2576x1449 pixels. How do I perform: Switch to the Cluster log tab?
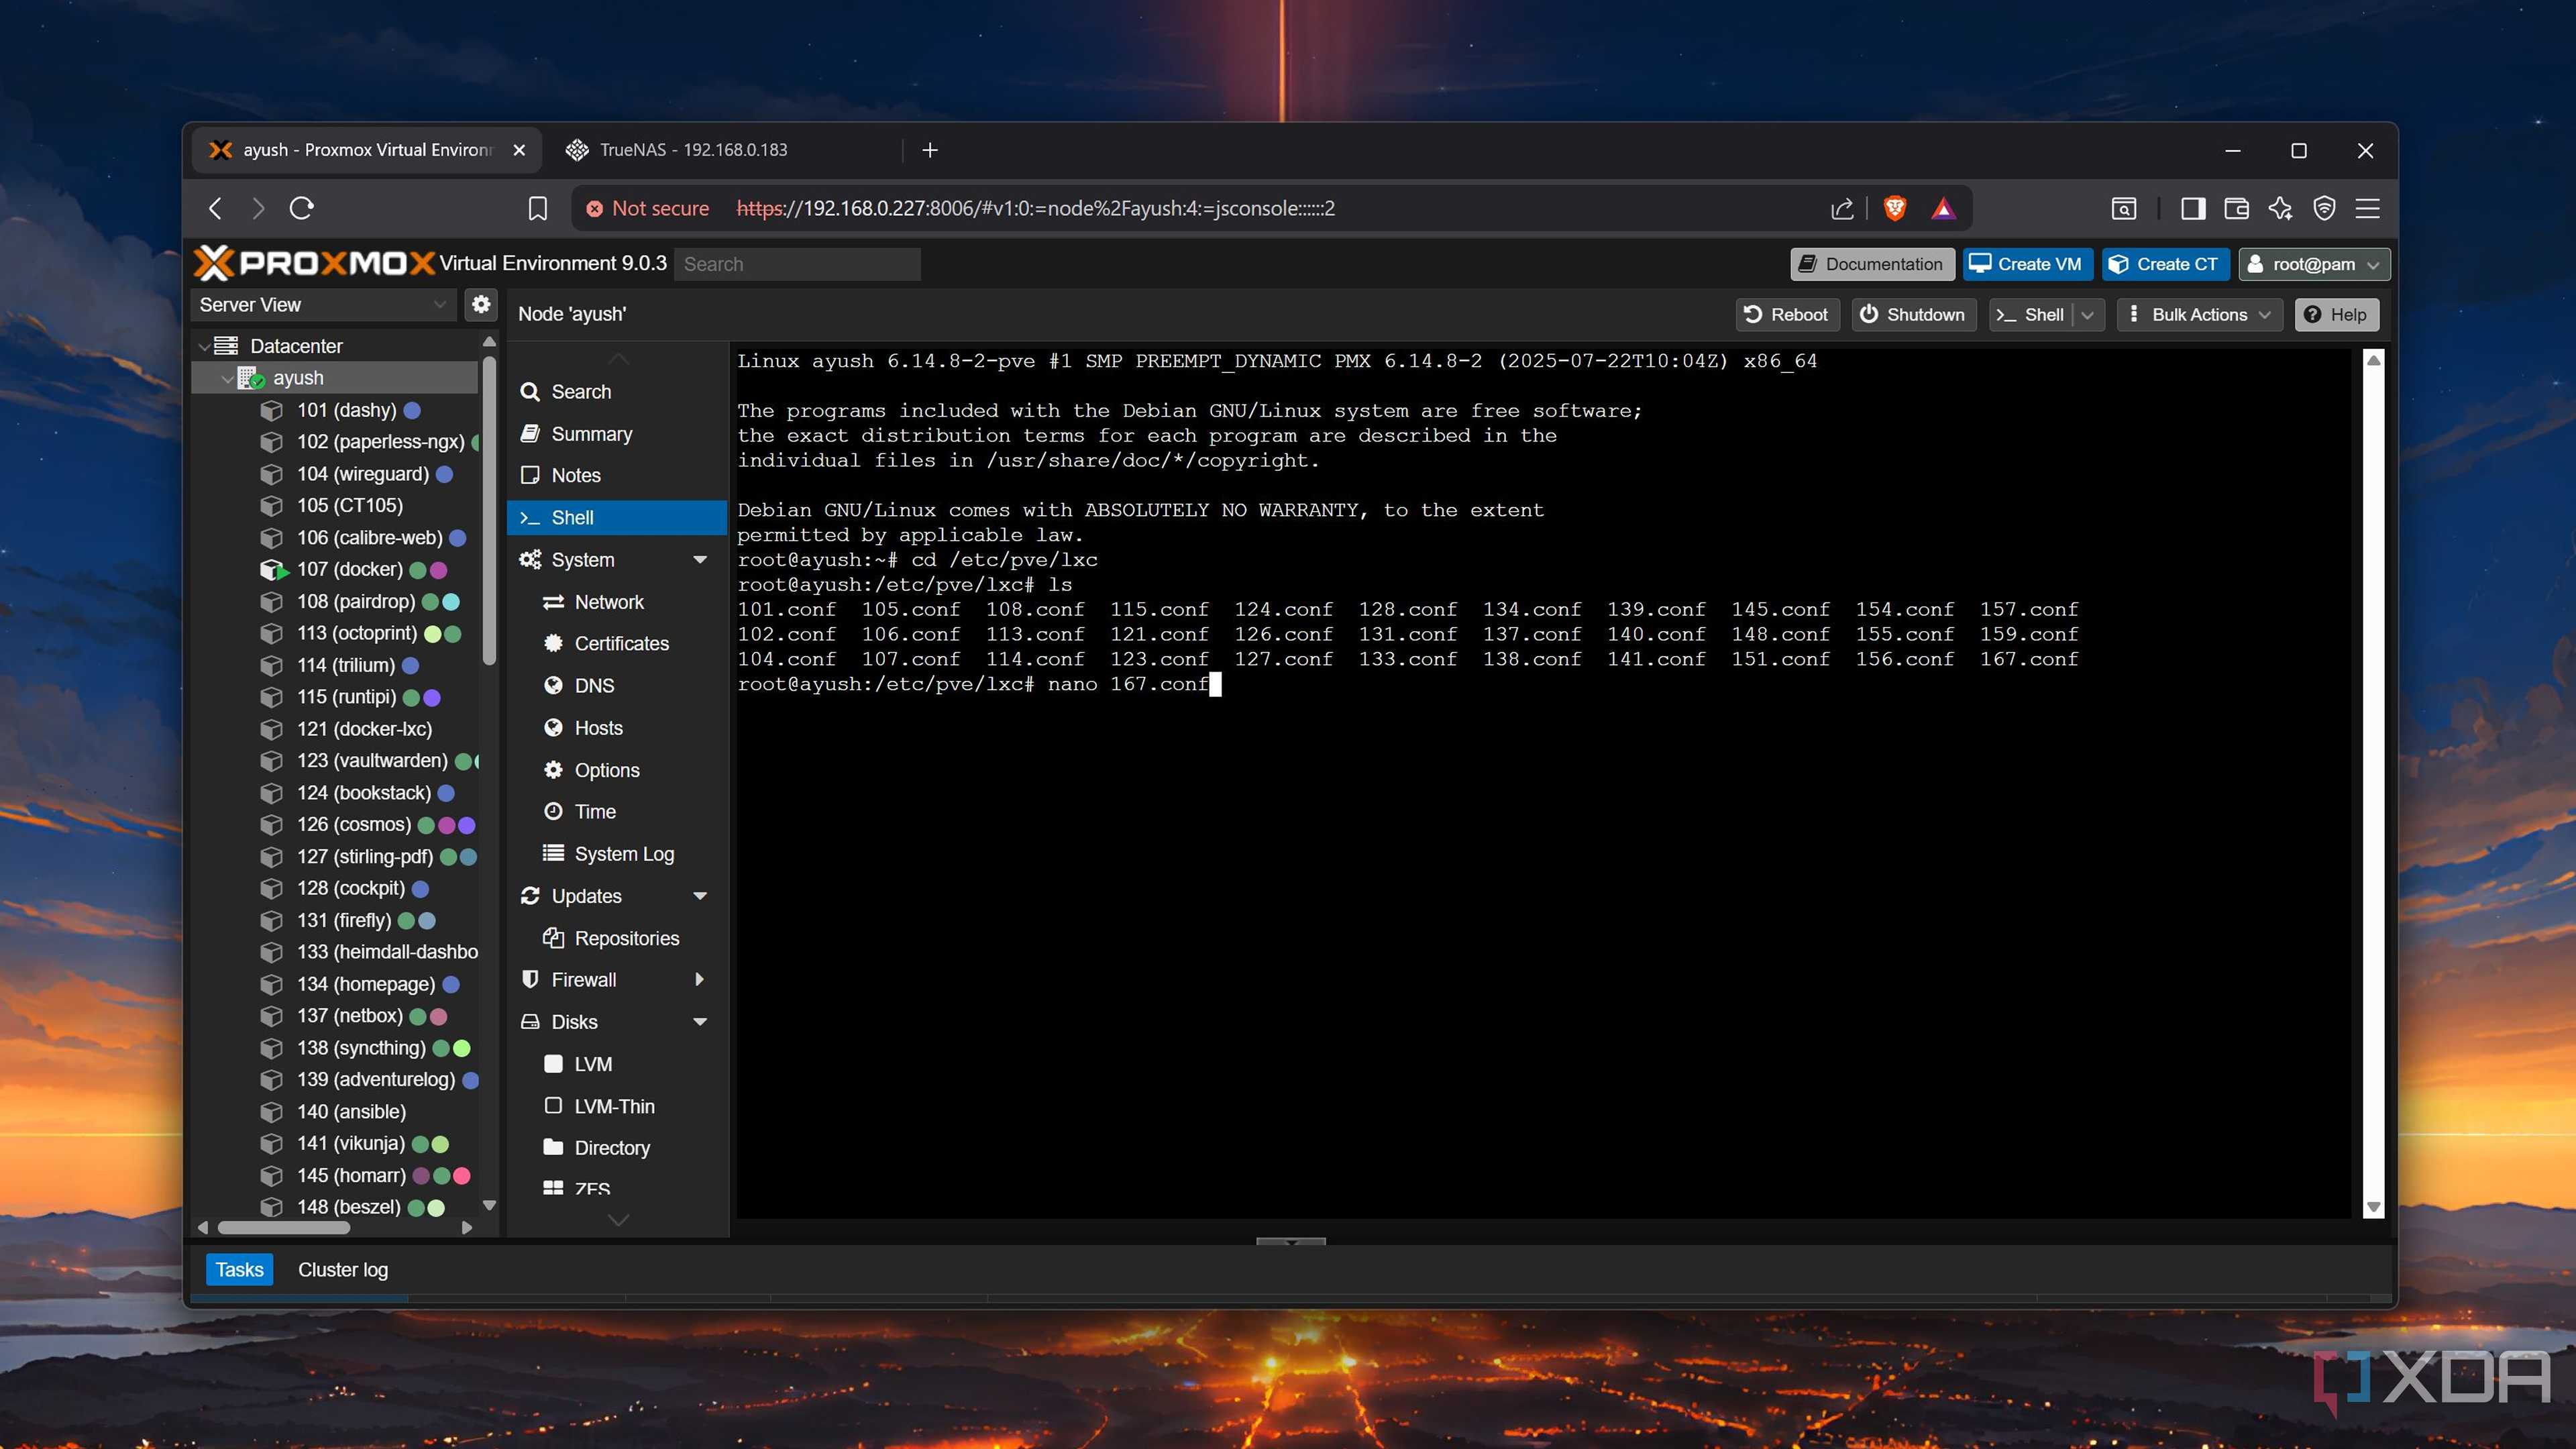342,1269
